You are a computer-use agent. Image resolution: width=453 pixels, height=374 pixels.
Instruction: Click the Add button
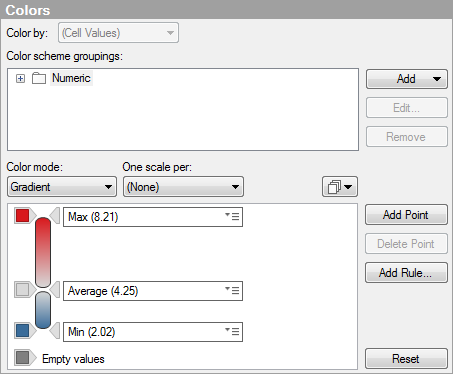407,79
